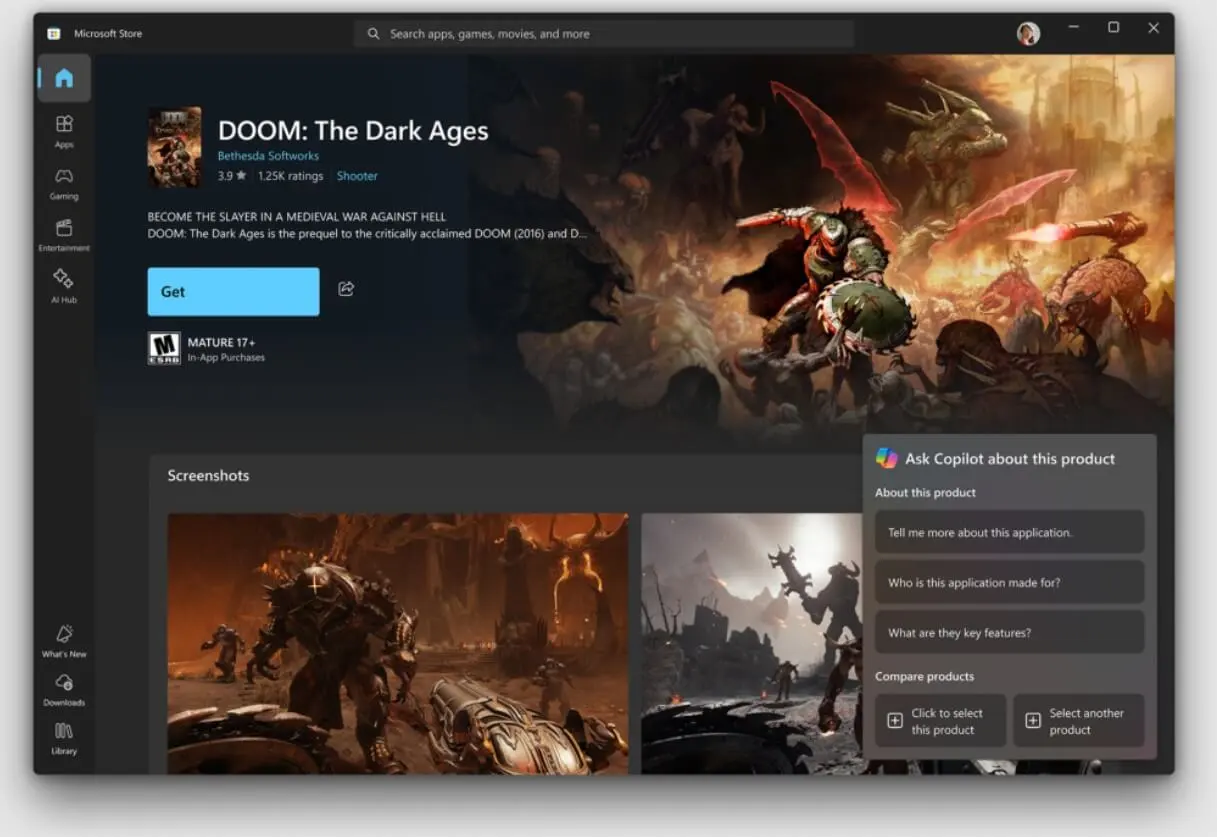Choose Select another product
The width and height of the screenshot is (1217, 837).
[x=1078, y=721]
